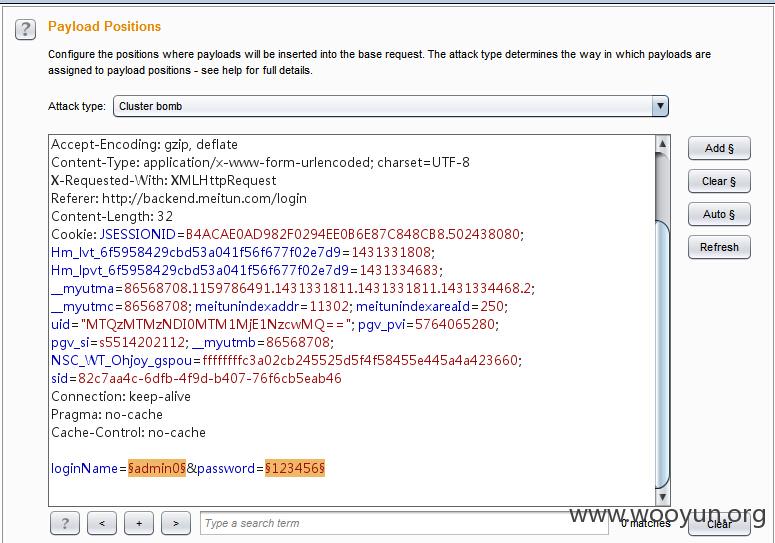Click the pgv_si cookie value s5514202112
Screen dimensions: 775x543
[x=142, y=342]
